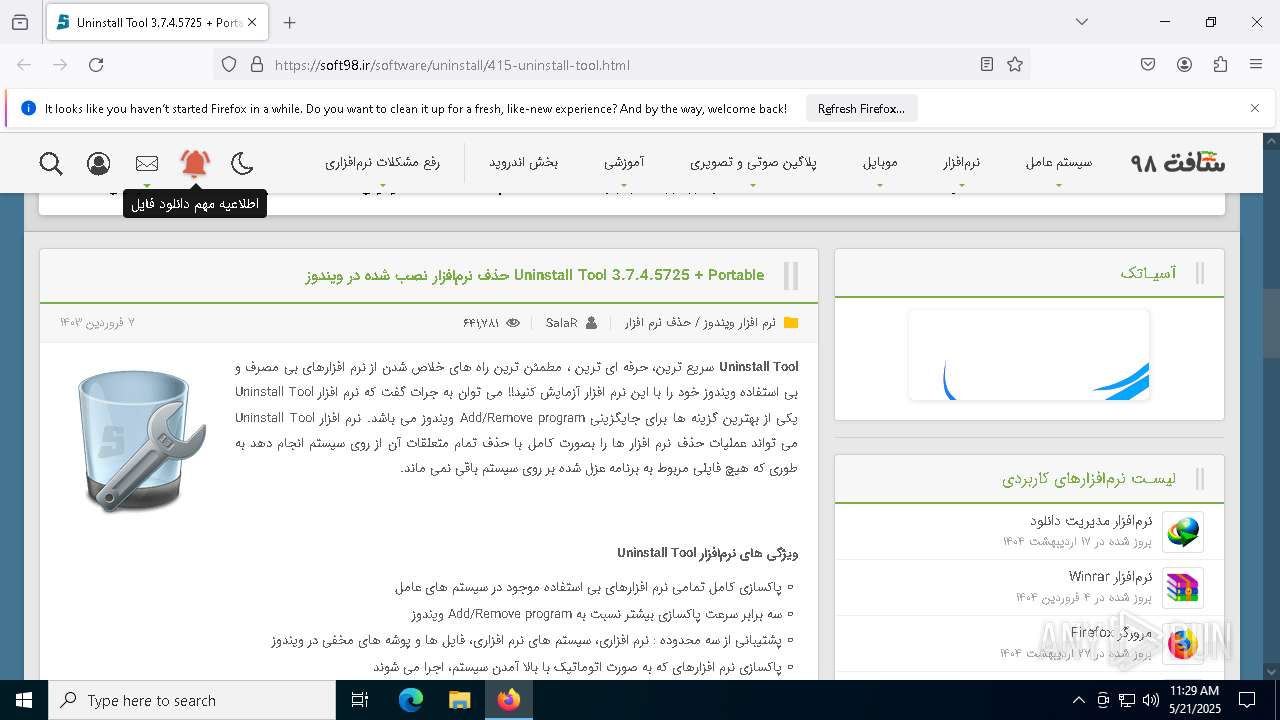Expand the آموزشی navigation menu
This screenshot has width=1280, height=720.
pyautogui.click(x=624, y=162)
